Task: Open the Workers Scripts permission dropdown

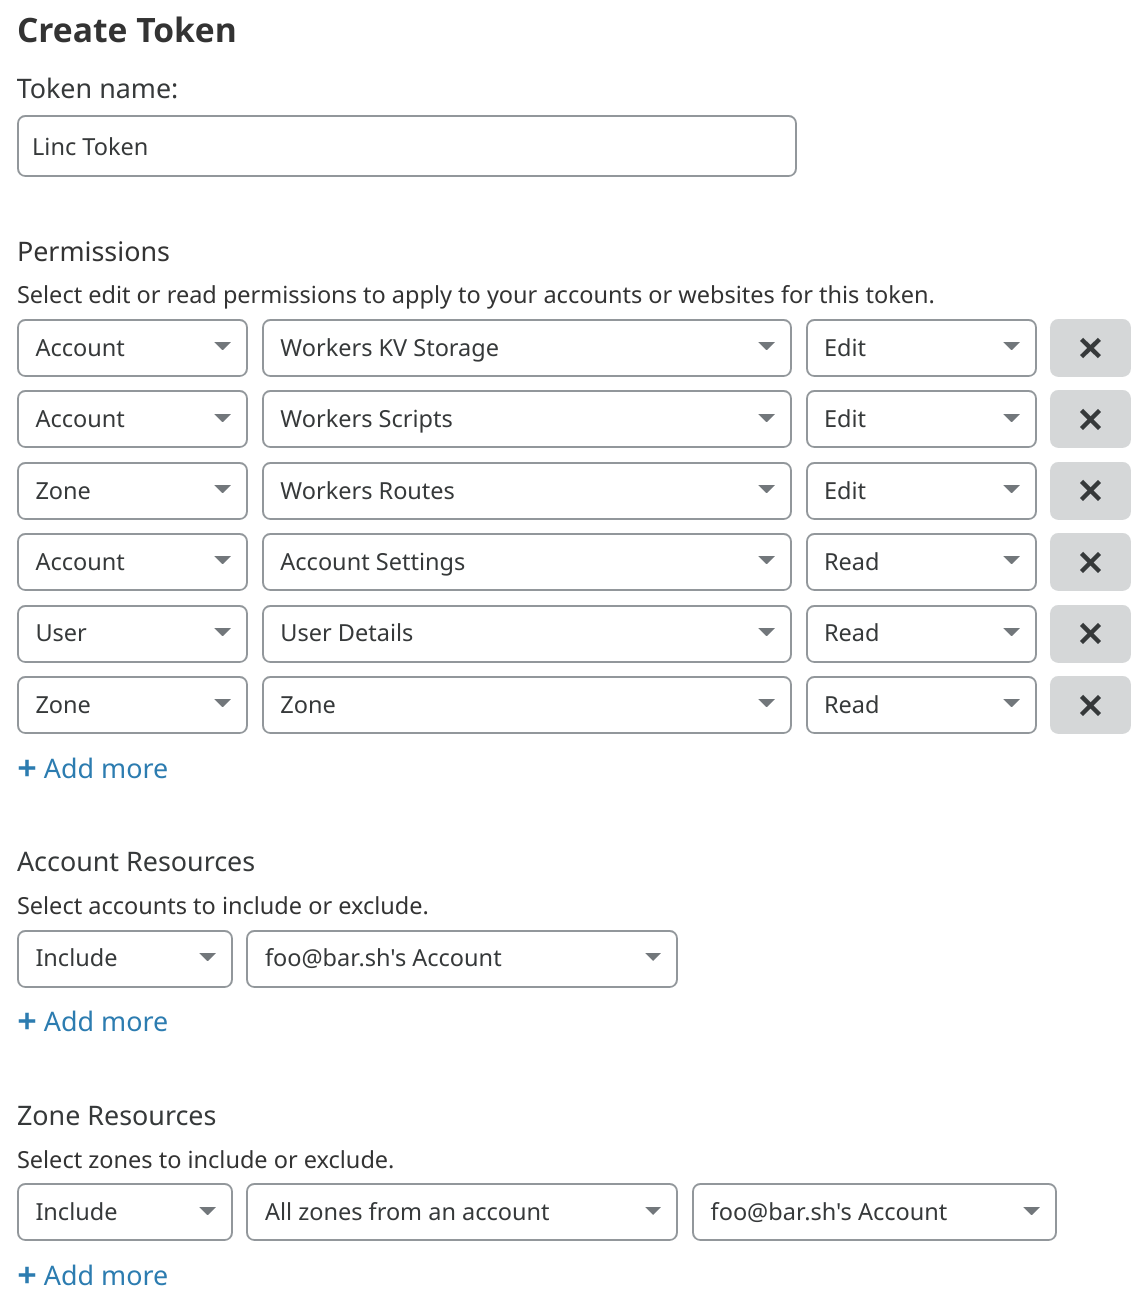Action: [527, 419]
